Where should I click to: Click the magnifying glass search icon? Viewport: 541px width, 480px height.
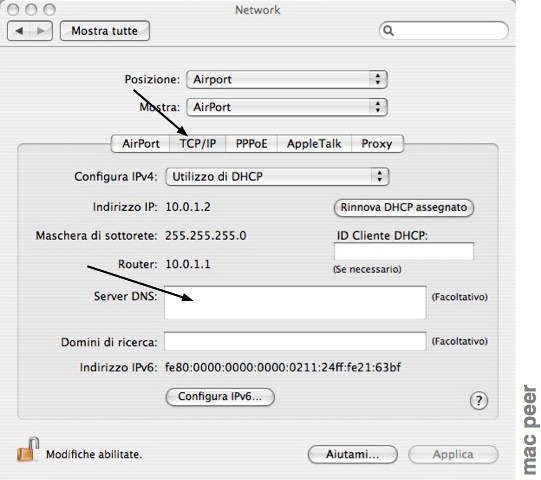click(388, 31)
